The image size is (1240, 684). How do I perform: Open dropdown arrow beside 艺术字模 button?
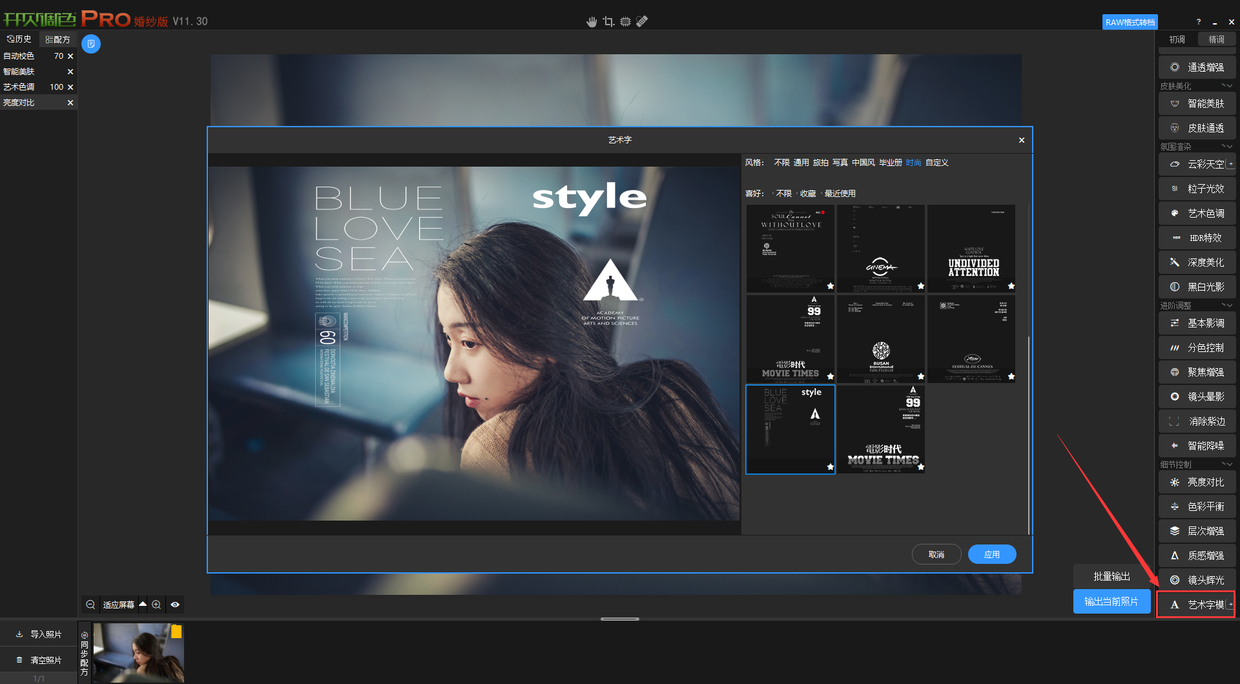click(1231, 605)
